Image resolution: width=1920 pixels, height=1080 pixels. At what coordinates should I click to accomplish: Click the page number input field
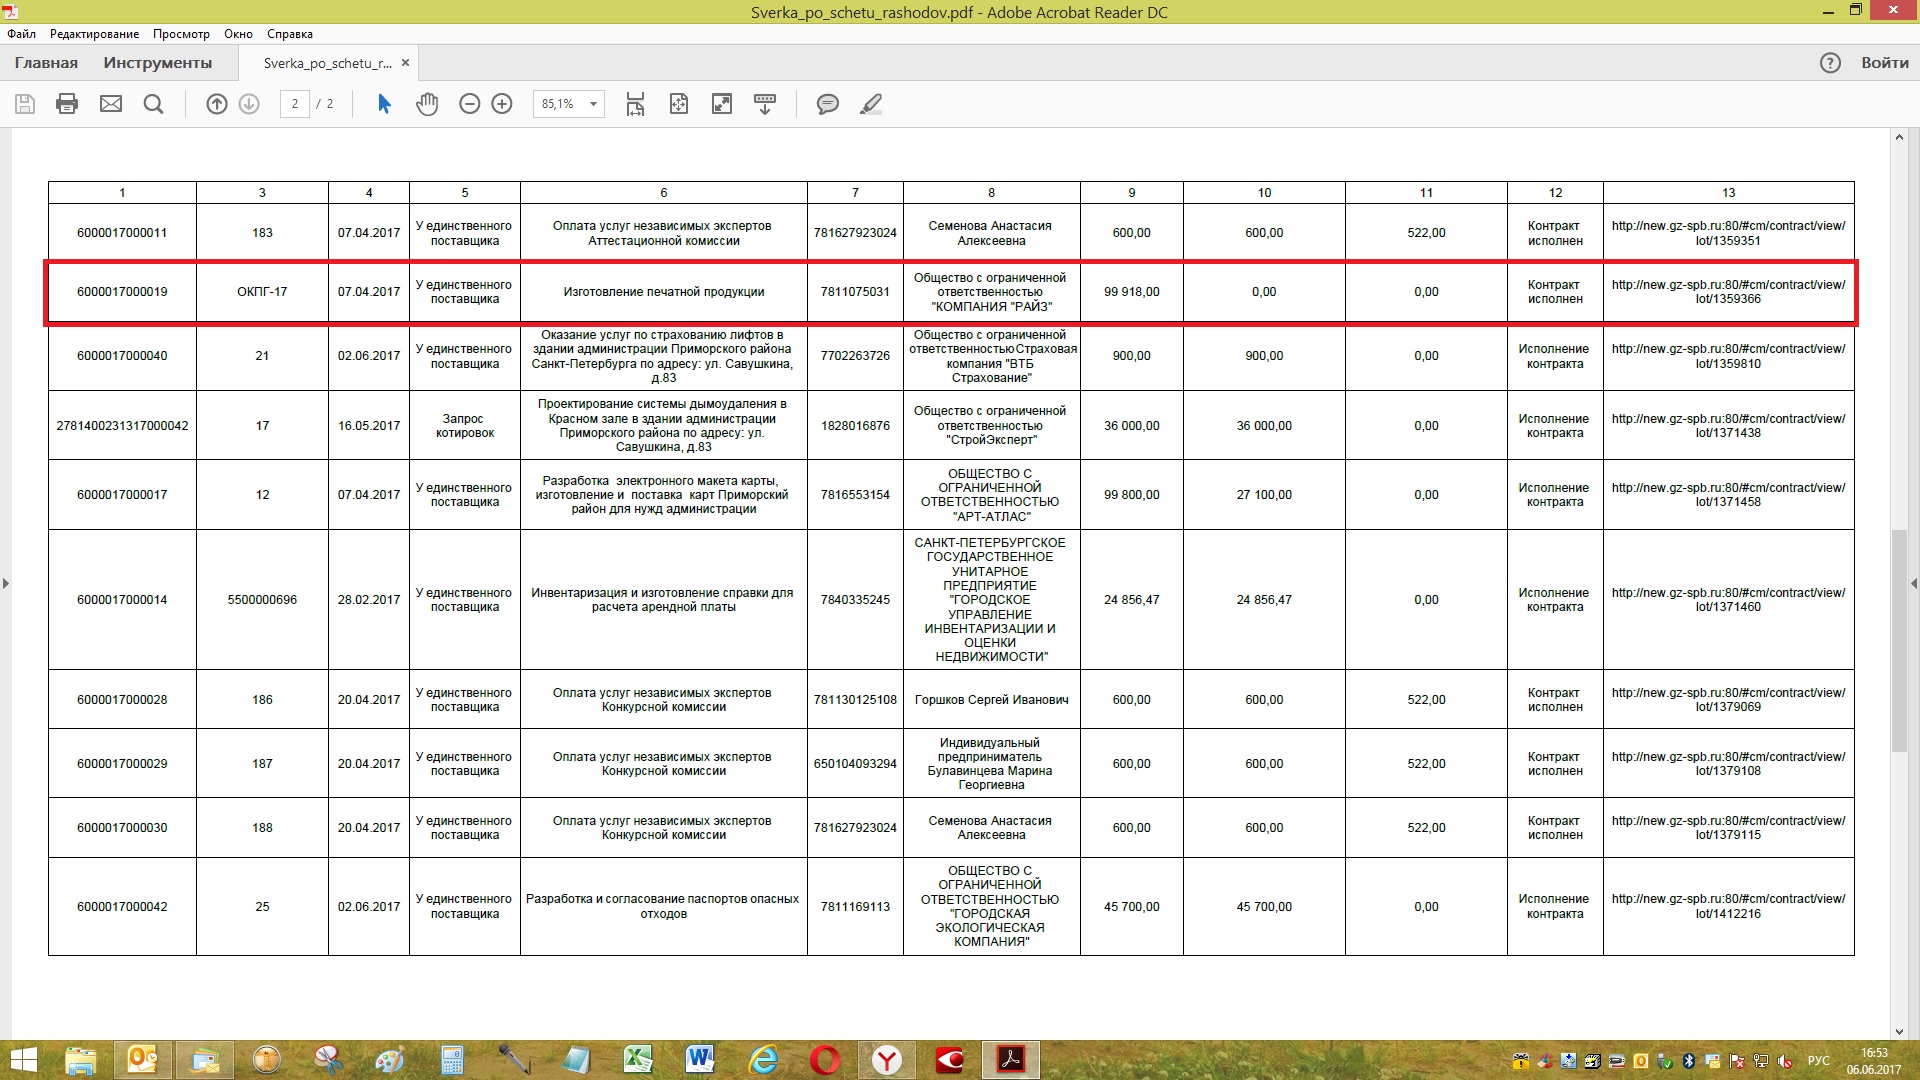294,104
